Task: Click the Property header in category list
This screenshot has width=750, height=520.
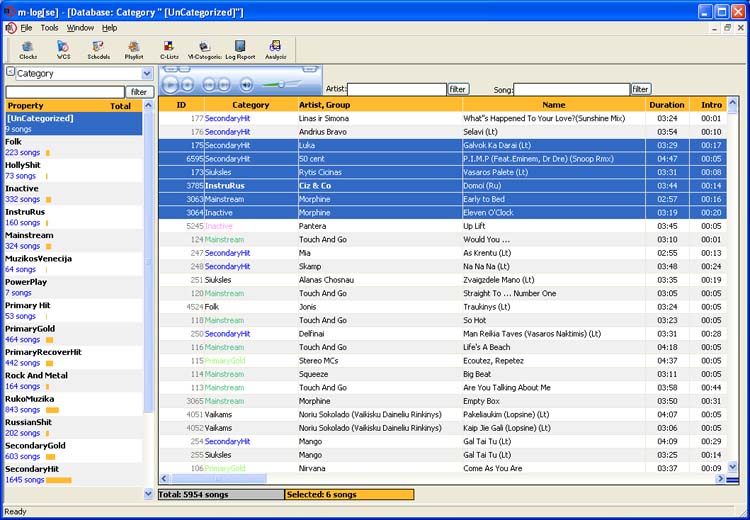Action: 25,106
